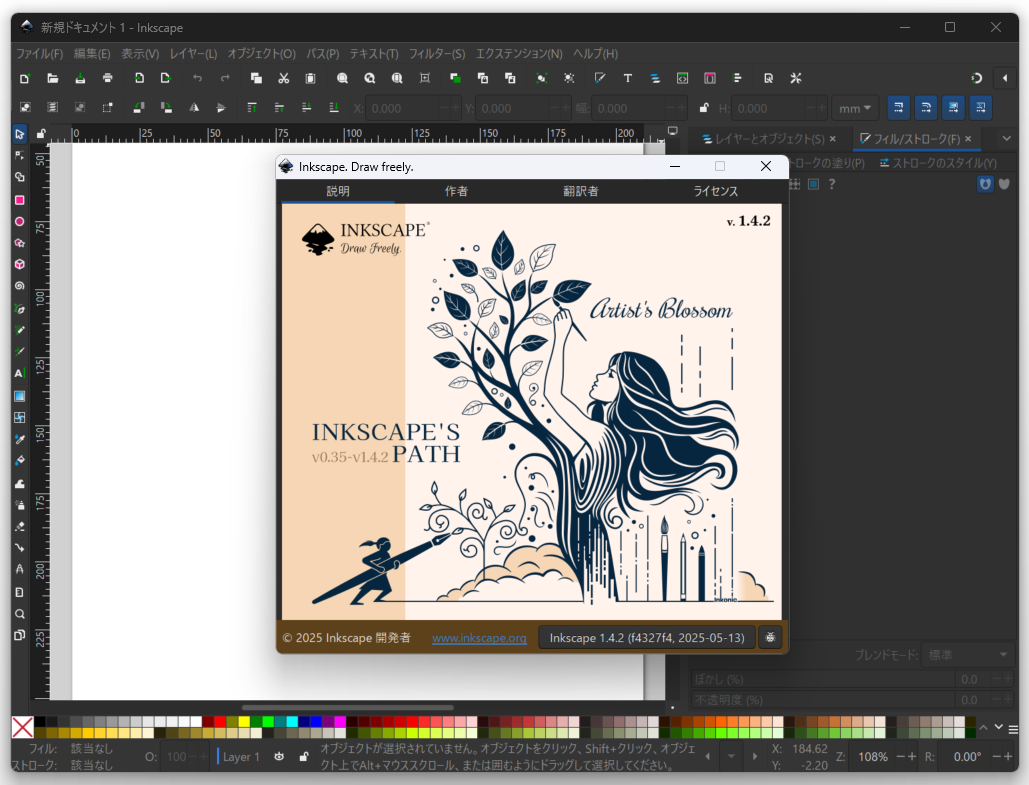
Task: Open the unit selector showing mm
Action: pyautogui.click(x=855, y=107)
